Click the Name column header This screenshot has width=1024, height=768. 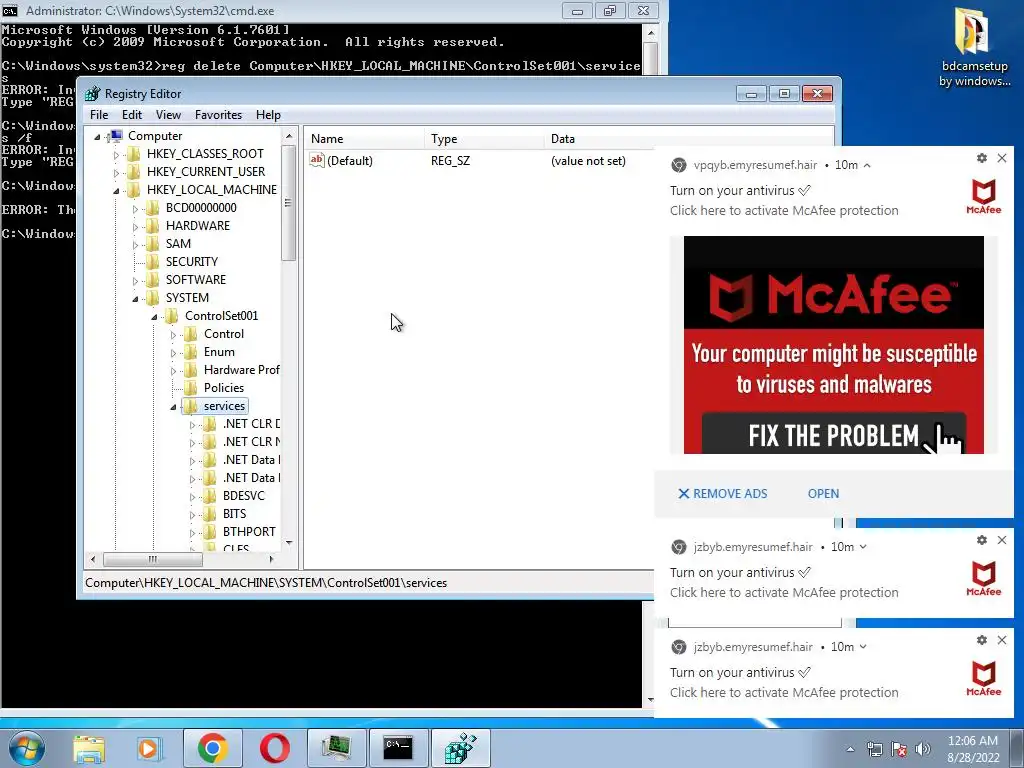pos(364,138)
